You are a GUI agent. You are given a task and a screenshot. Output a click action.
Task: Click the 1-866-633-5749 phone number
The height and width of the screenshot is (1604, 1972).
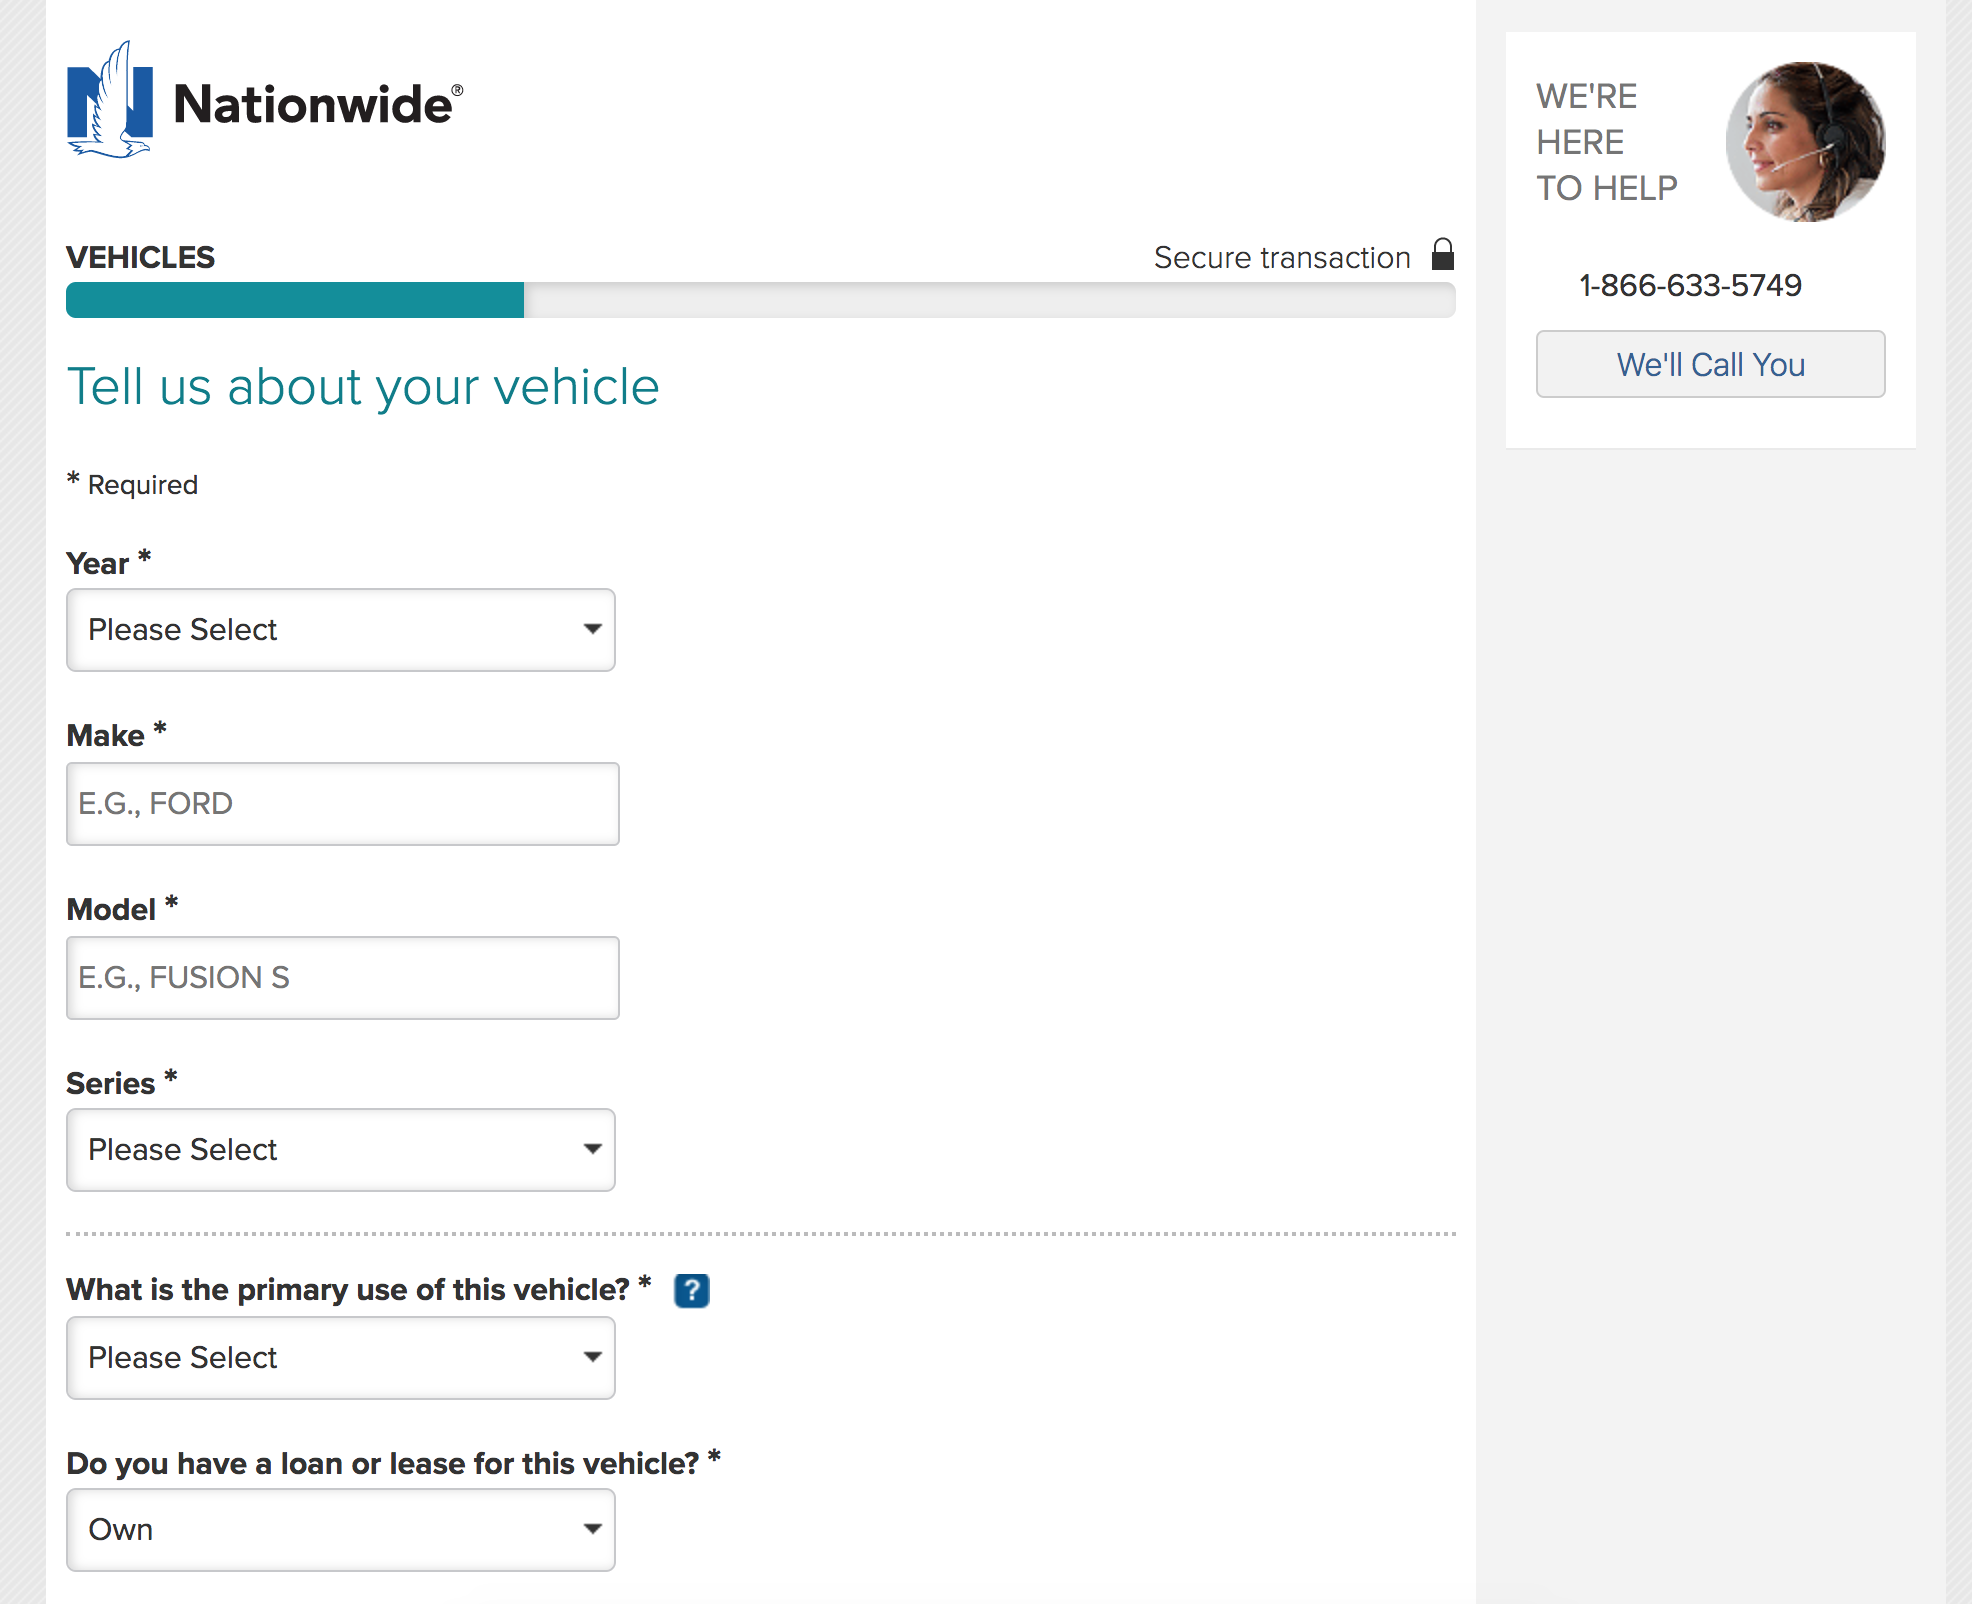(1690, 286)
